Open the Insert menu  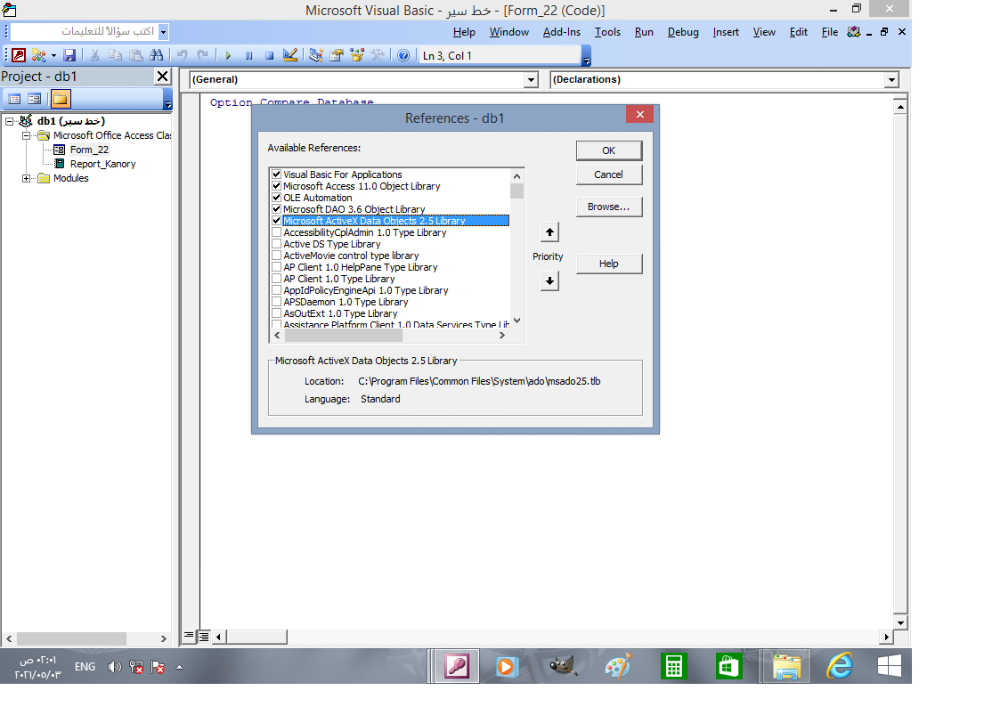coord(726,32)
